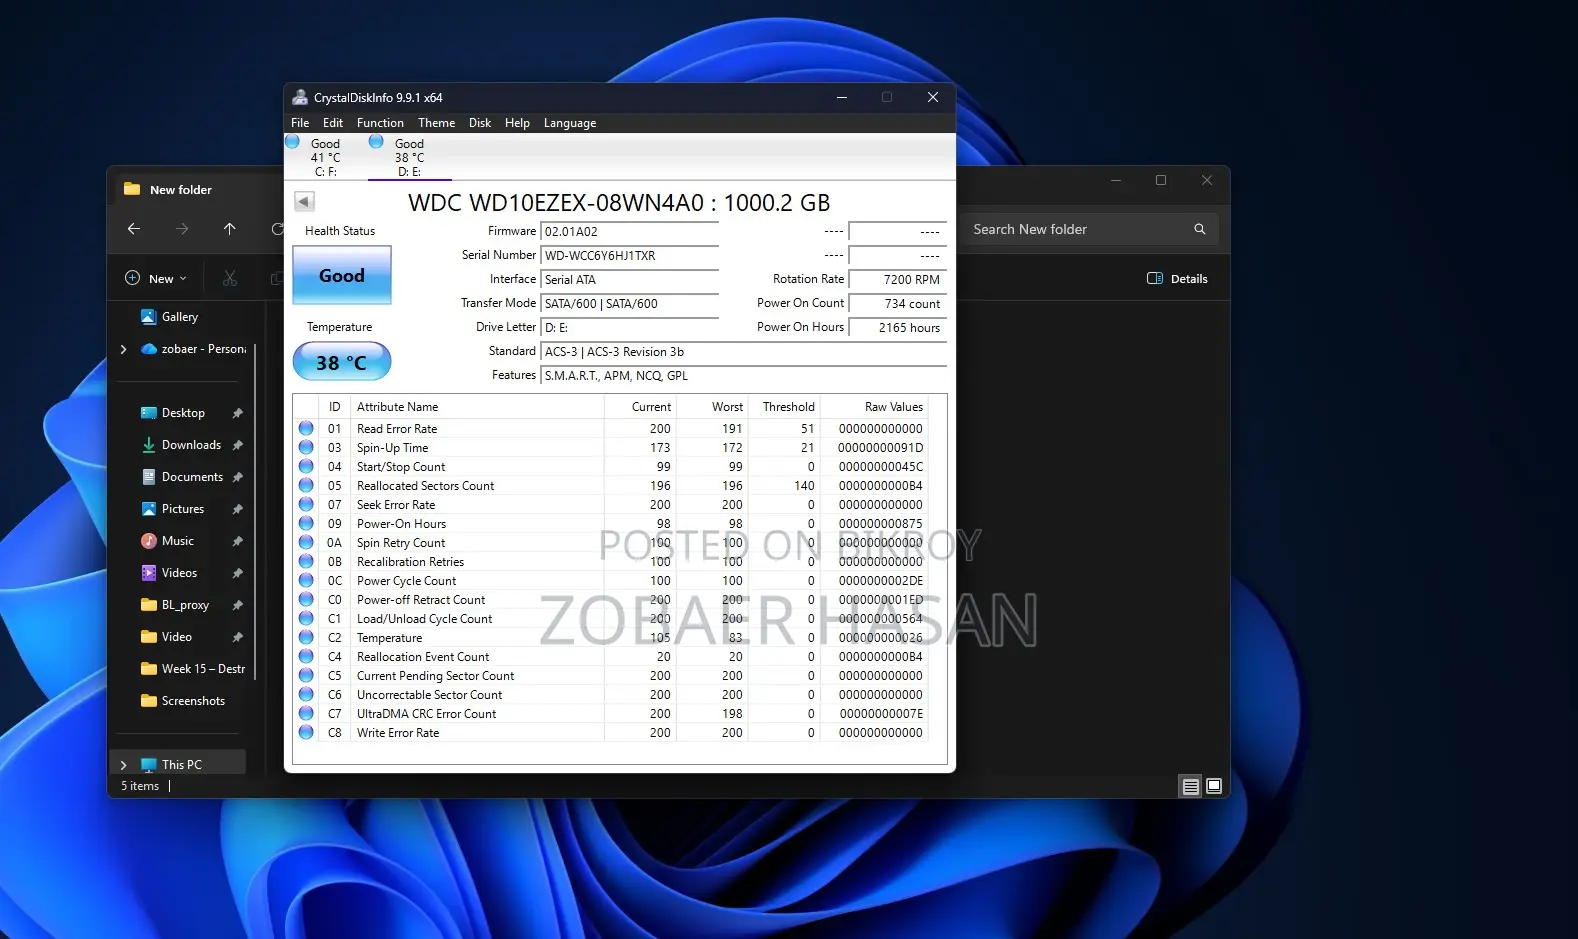Unpin BL_proxy using its pin icon
Viewport: 1578px width, 939px height.
(238, 605)
